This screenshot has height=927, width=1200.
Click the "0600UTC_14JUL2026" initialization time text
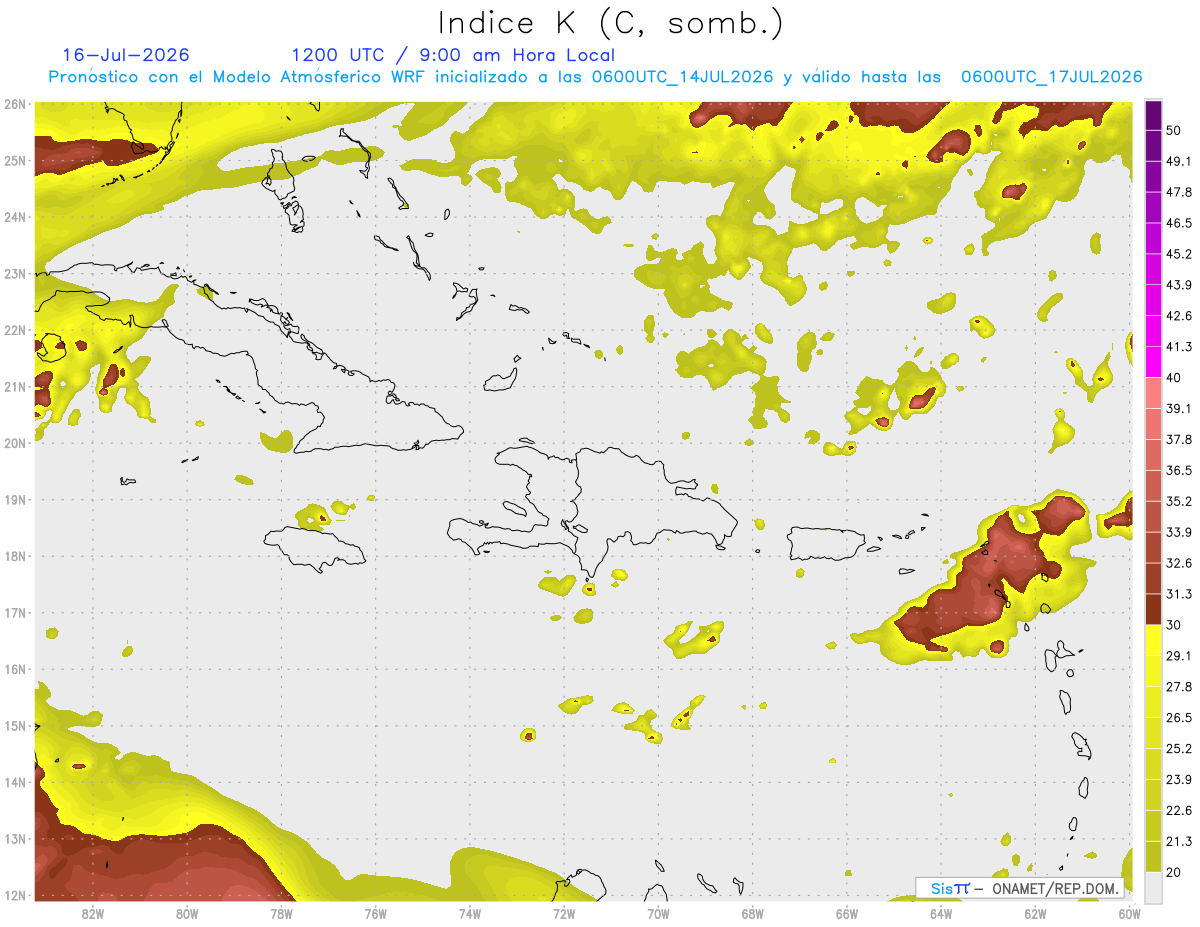click(682, 77)
